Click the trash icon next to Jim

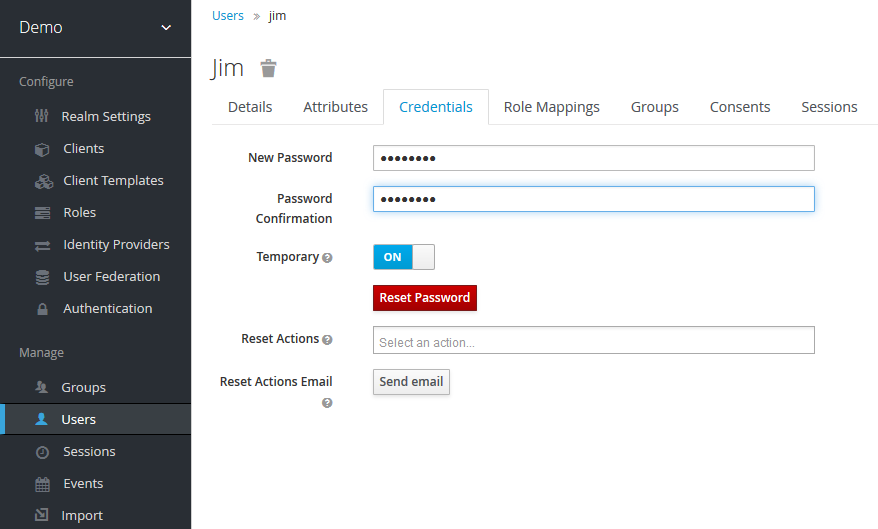[268, 68]
